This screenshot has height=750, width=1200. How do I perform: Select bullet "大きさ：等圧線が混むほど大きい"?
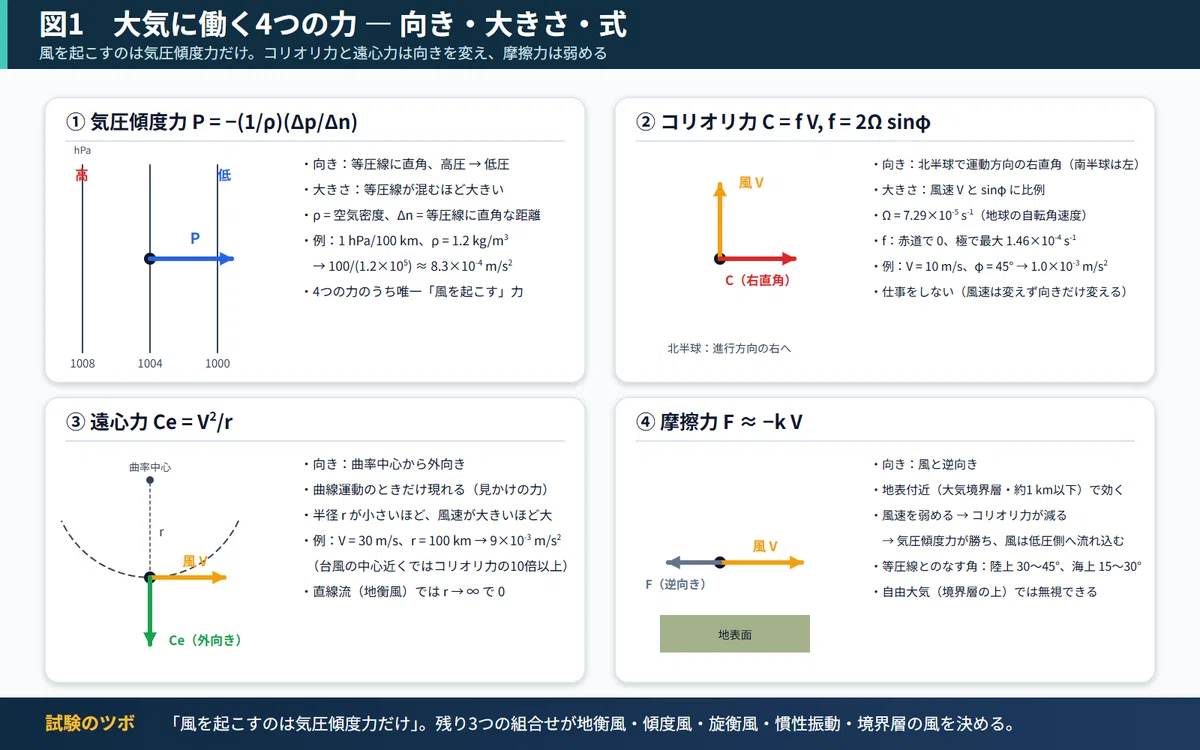point(402,190)
